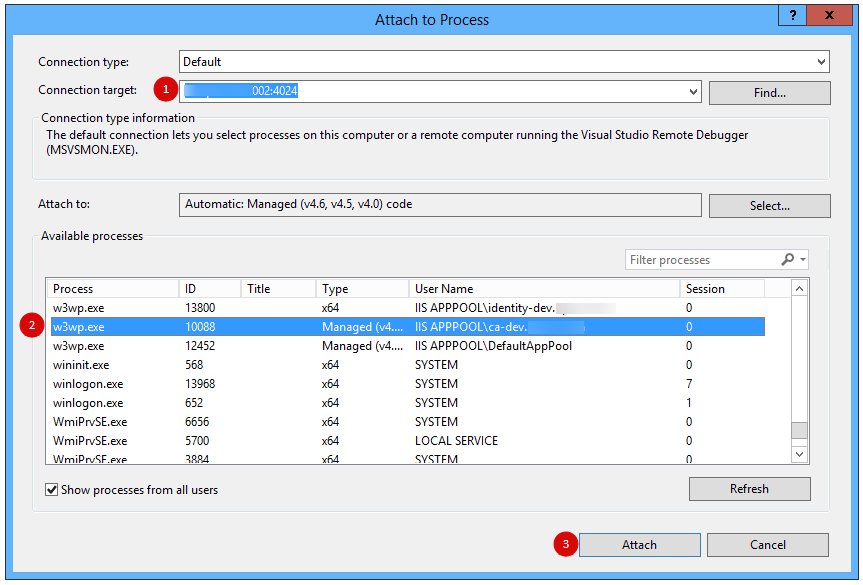Click the search magnifier icon in Filter processes
Viewport: 863px width, 585px height.
click(787, 259)
